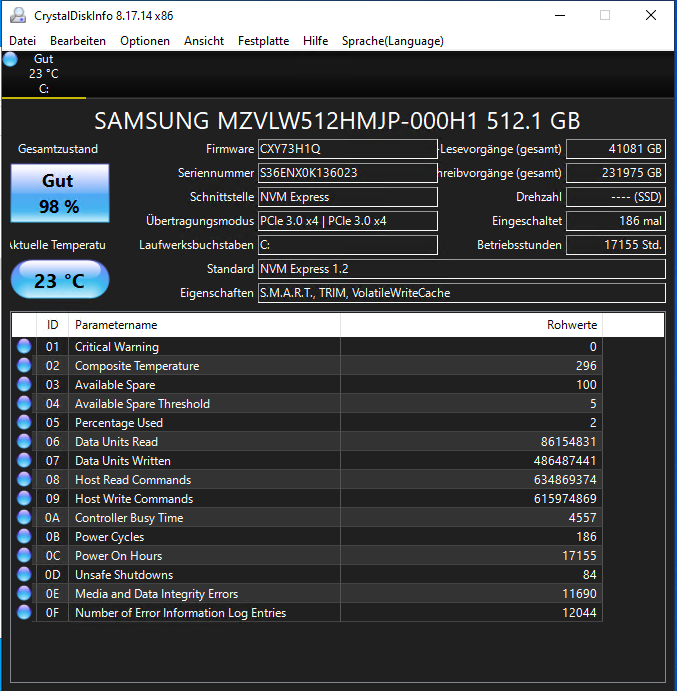The height and width of the screenshot is (691, 677).
Task: Click the ID column header
Action: (x=52, y=325)
